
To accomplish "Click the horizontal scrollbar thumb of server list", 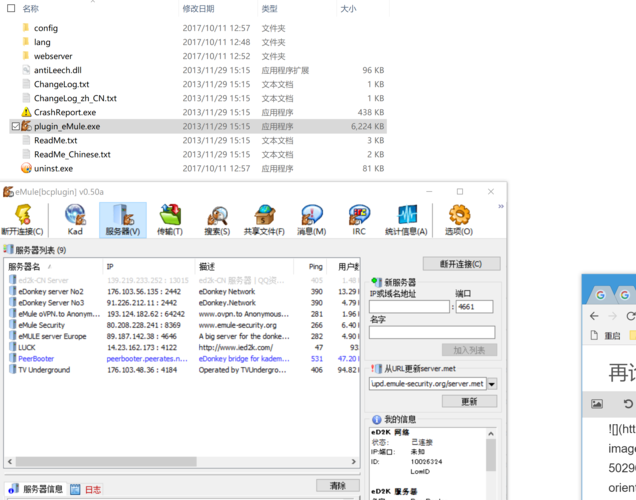I will (x=106, y=461).
